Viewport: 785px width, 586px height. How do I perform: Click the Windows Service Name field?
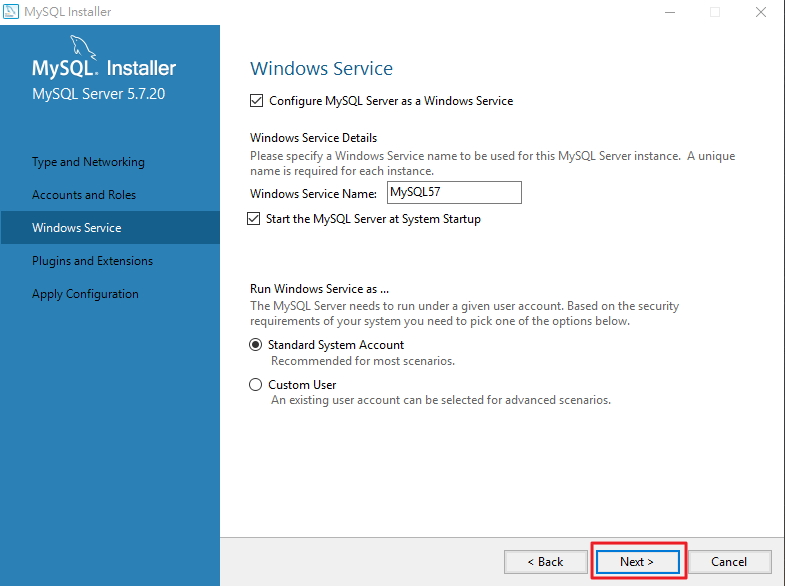[x=454, y=193]
